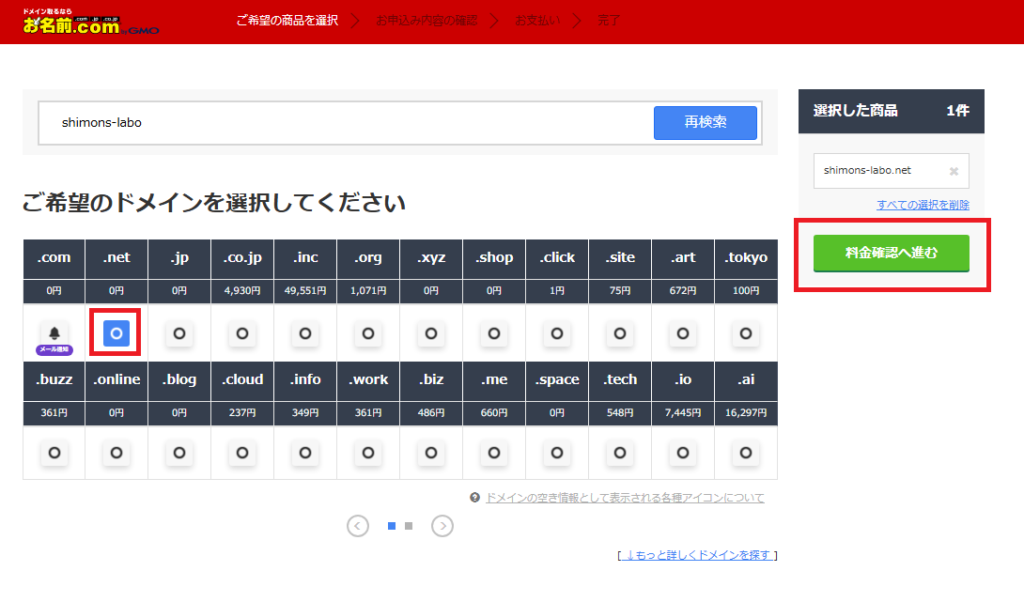This screenshot has width=1024, height=602.
Task: Select the .ai domain option
Action: click(x=745, y=453)
